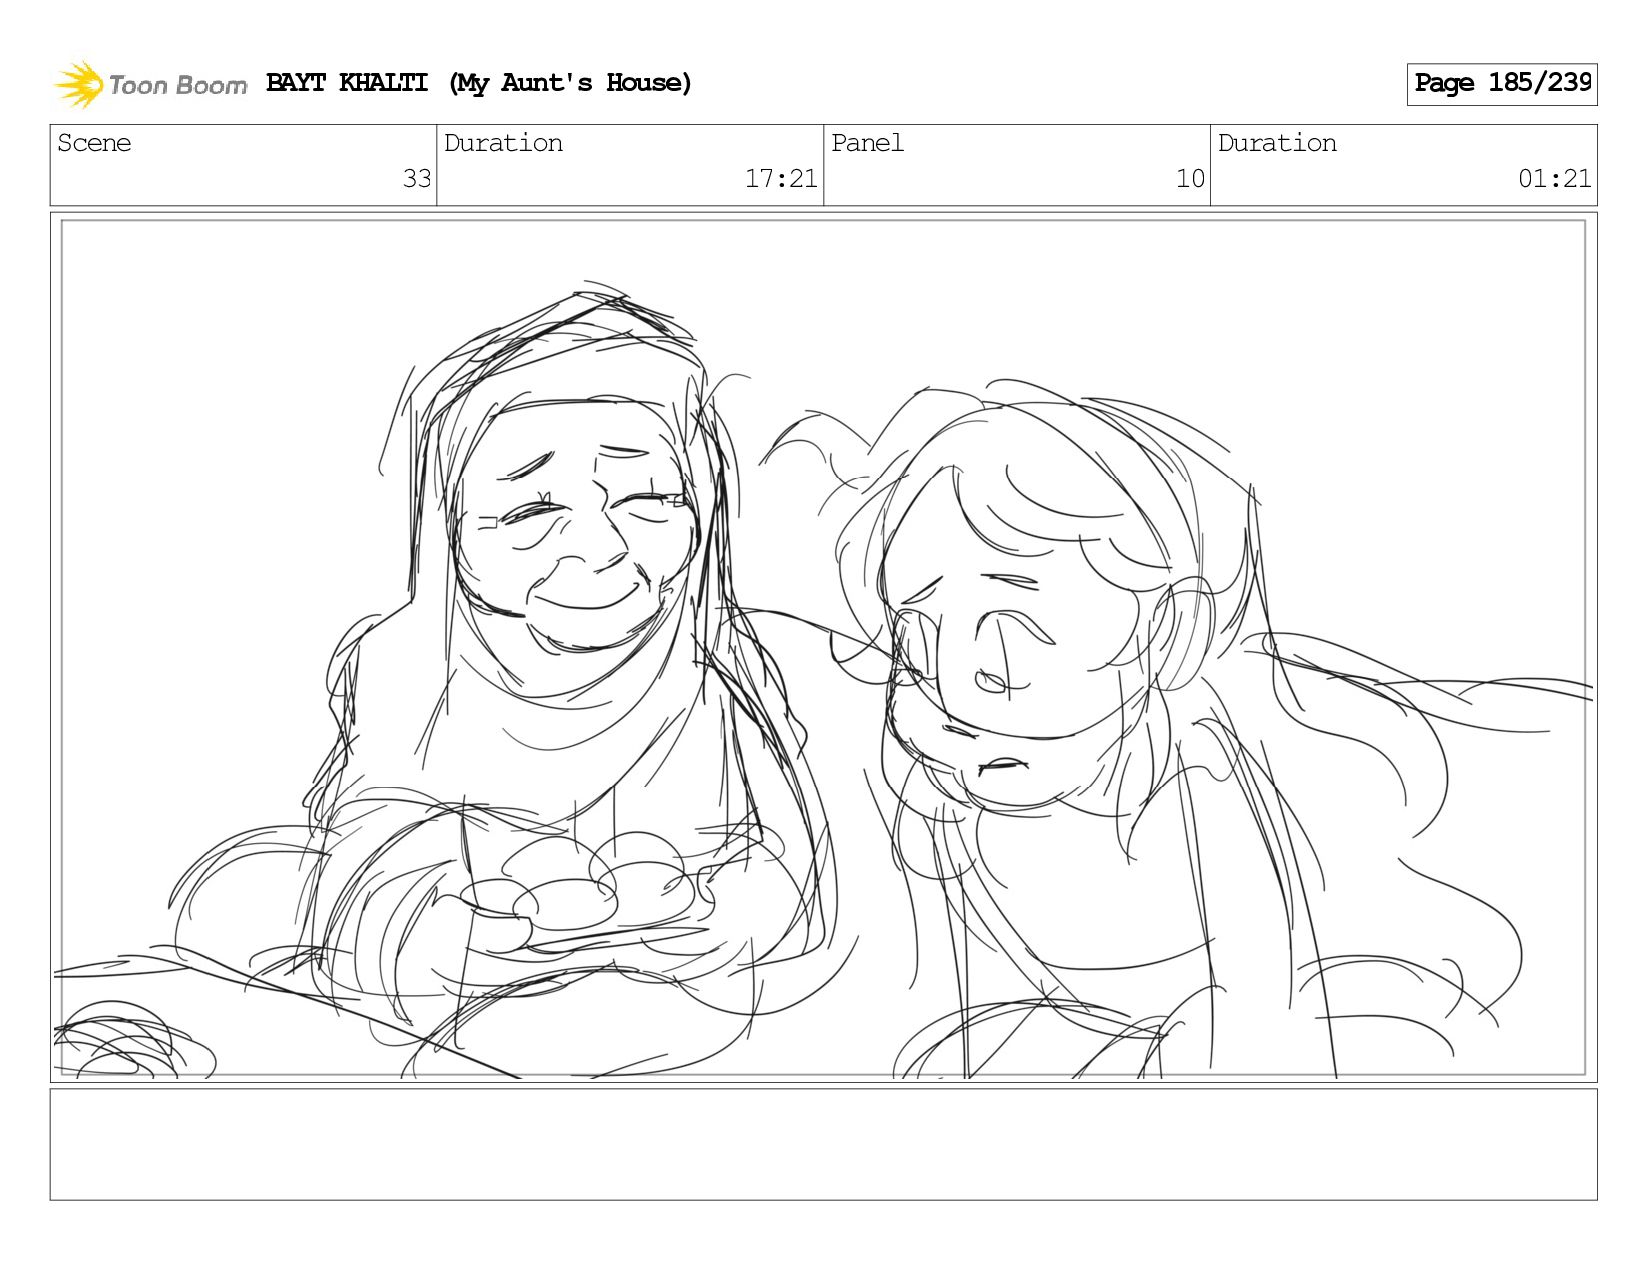The image size is (1650, 1275).
Task: Select the scene number '33'
Action: point(416,179)
